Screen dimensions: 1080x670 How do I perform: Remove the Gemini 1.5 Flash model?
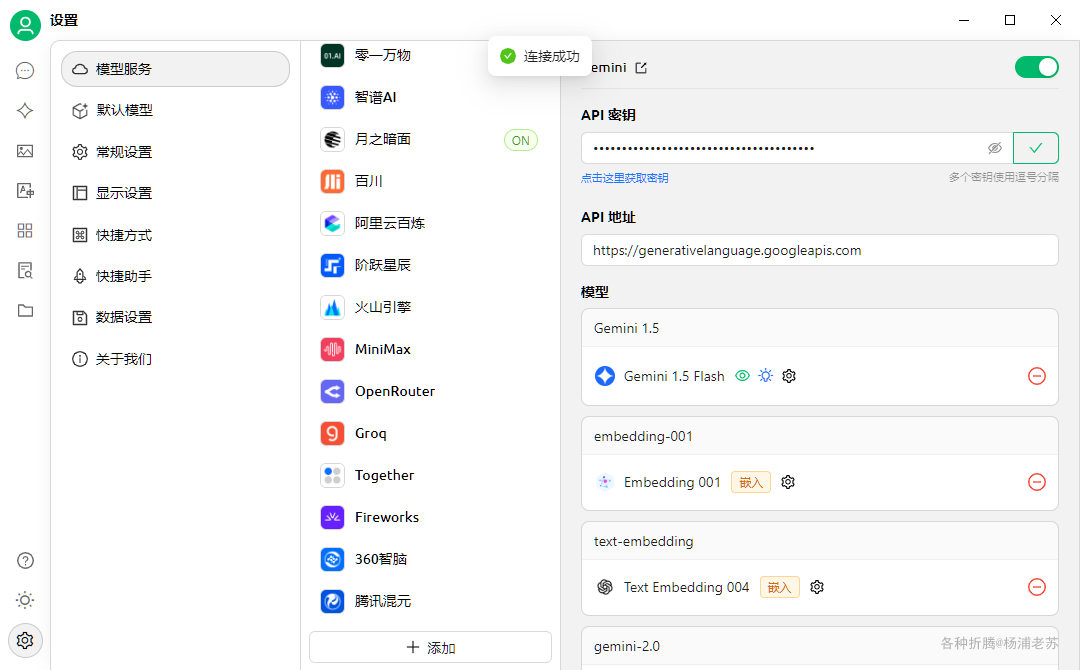(x=1037, y=376)
